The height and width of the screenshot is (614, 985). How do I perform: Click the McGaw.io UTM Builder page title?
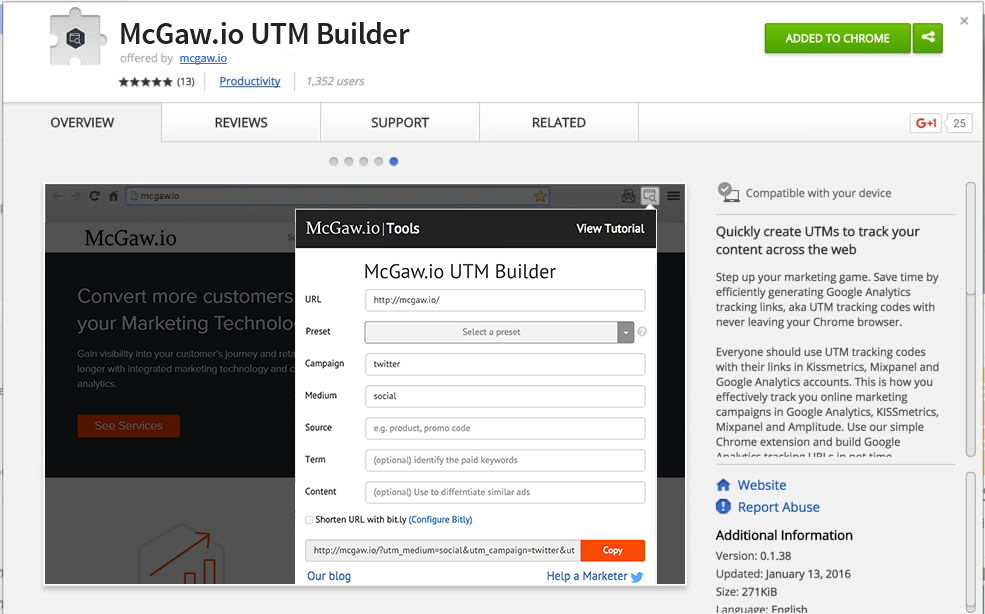[x=264, y=34]
